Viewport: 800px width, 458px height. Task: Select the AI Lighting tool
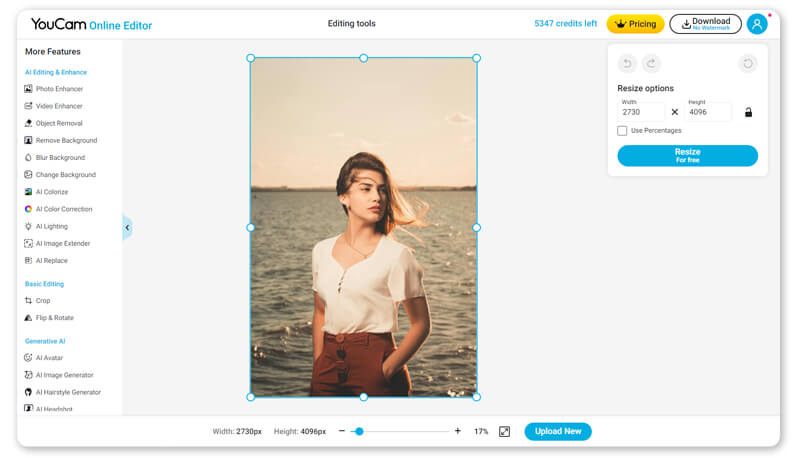[46, 226]
